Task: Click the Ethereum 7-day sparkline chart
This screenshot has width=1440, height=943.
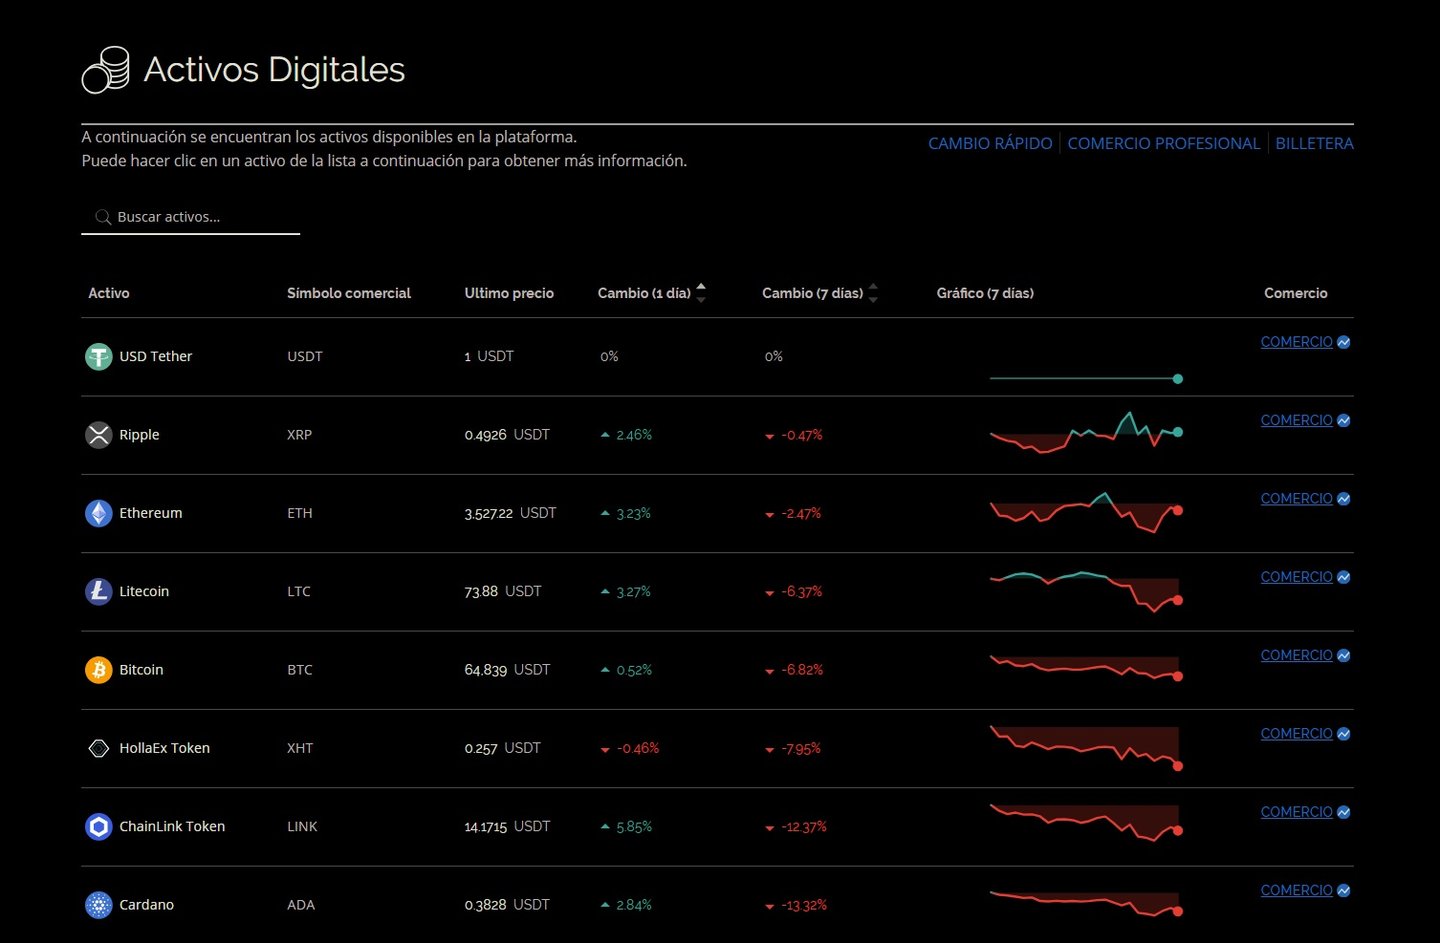Action: click(x=1086, y=511)
